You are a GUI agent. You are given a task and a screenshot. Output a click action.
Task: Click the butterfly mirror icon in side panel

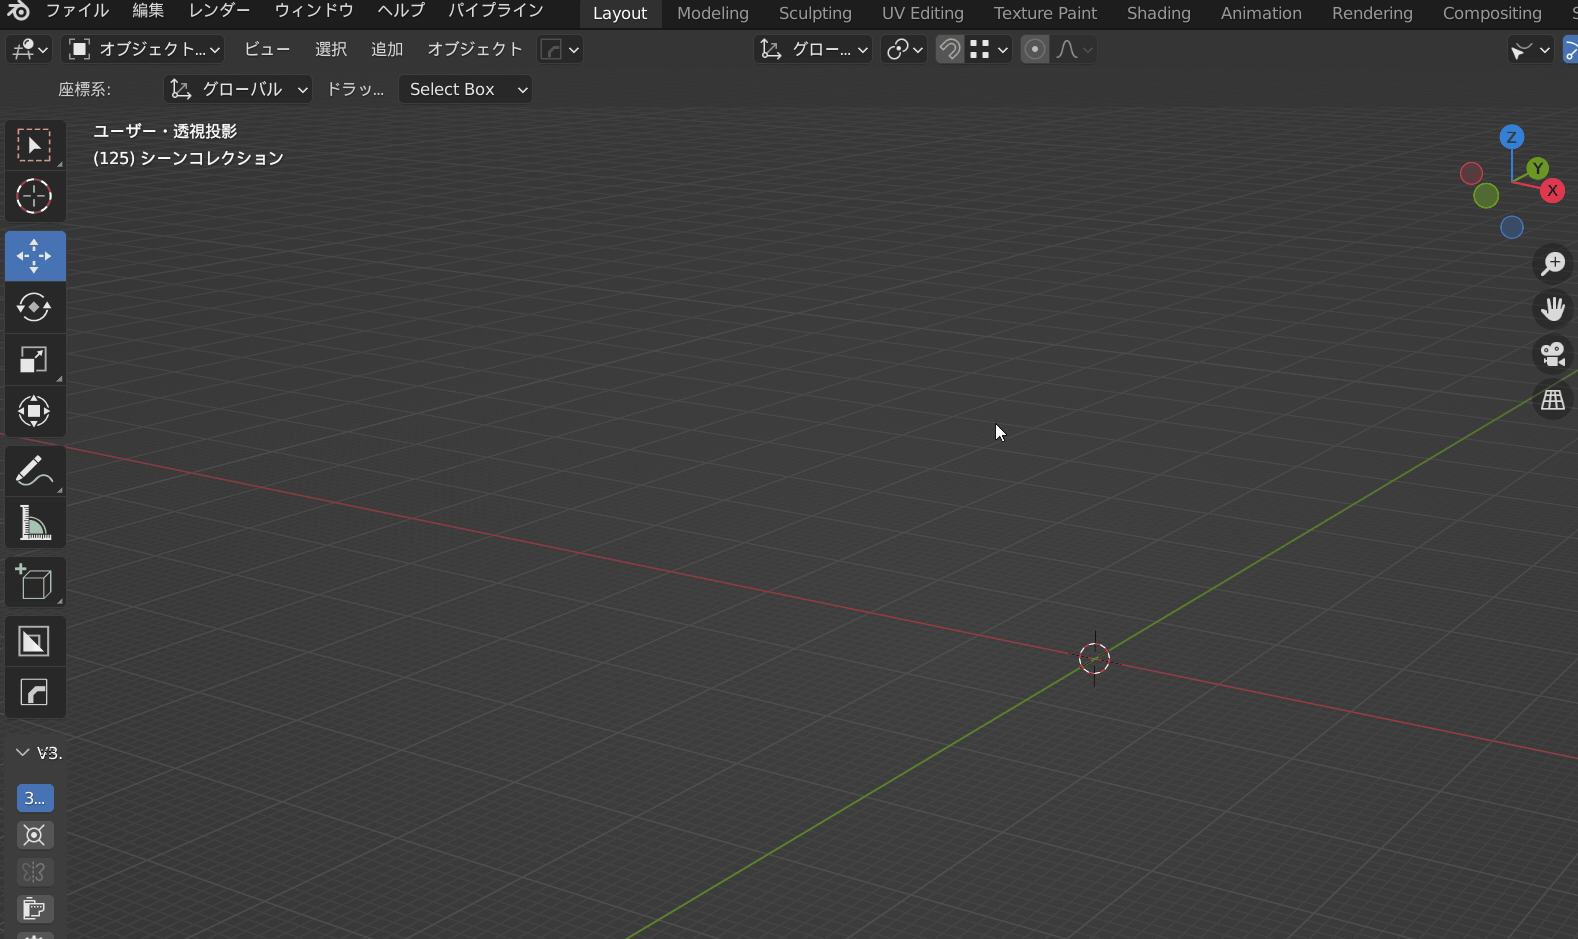(x=34, y=872)
